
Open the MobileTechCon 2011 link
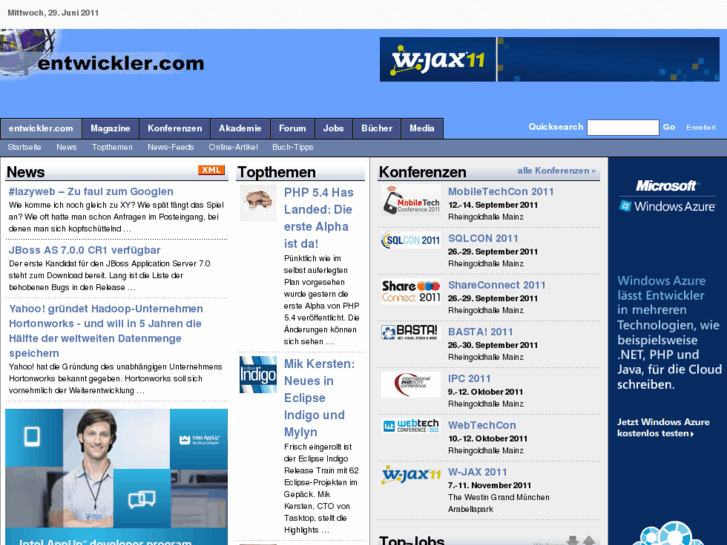pyautogui.click(x=501, y=192)
